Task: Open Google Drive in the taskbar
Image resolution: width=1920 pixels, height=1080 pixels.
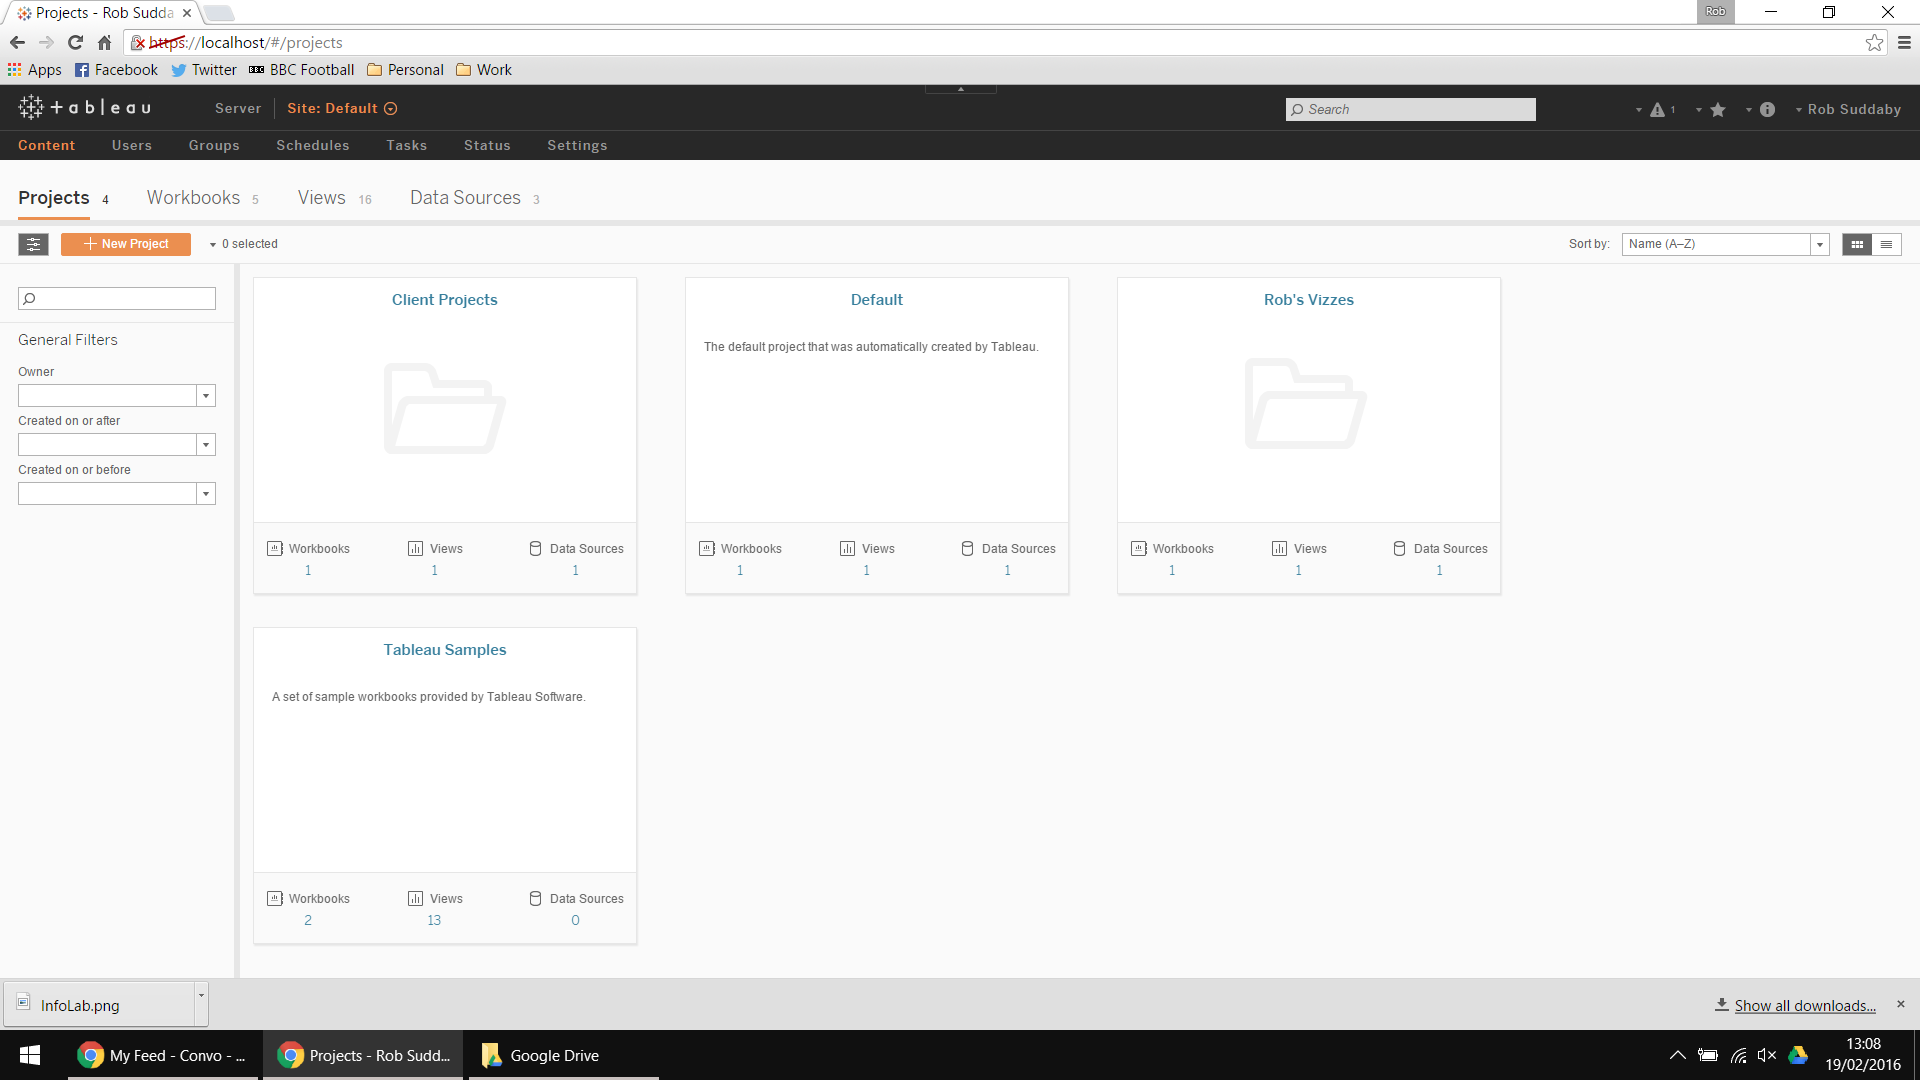Action: pyautogui.click(x=564, y=1055)
